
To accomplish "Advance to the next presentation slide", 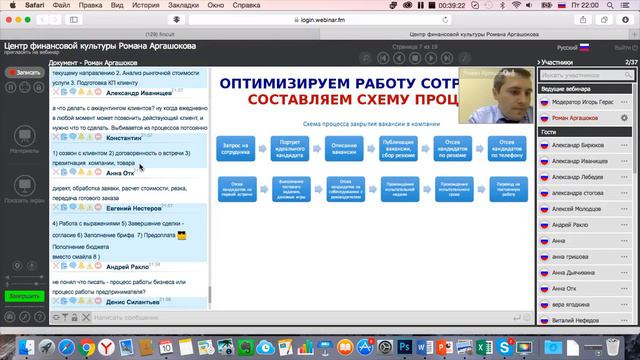I will pos(431,58).
